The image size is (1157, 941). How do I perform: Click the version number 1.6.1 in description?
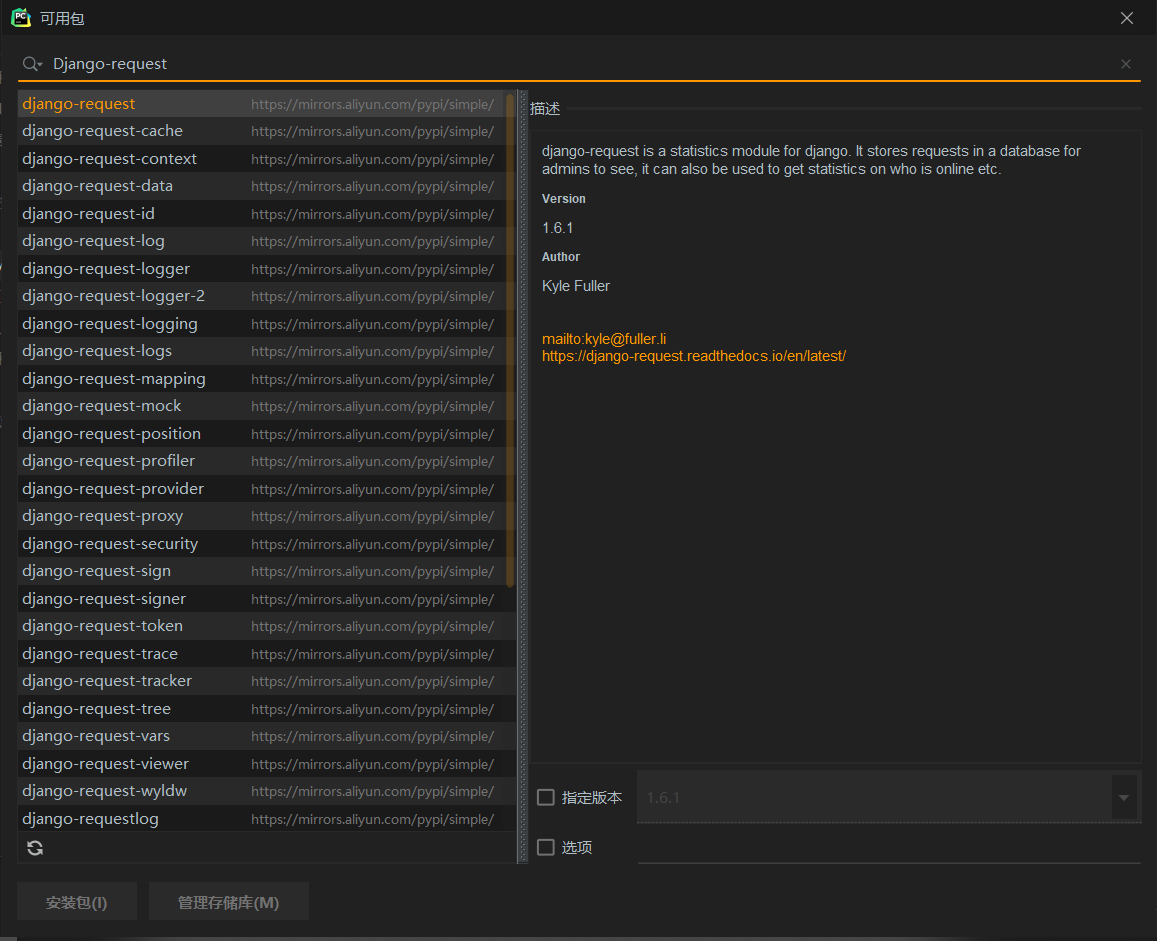pos(557,228)
